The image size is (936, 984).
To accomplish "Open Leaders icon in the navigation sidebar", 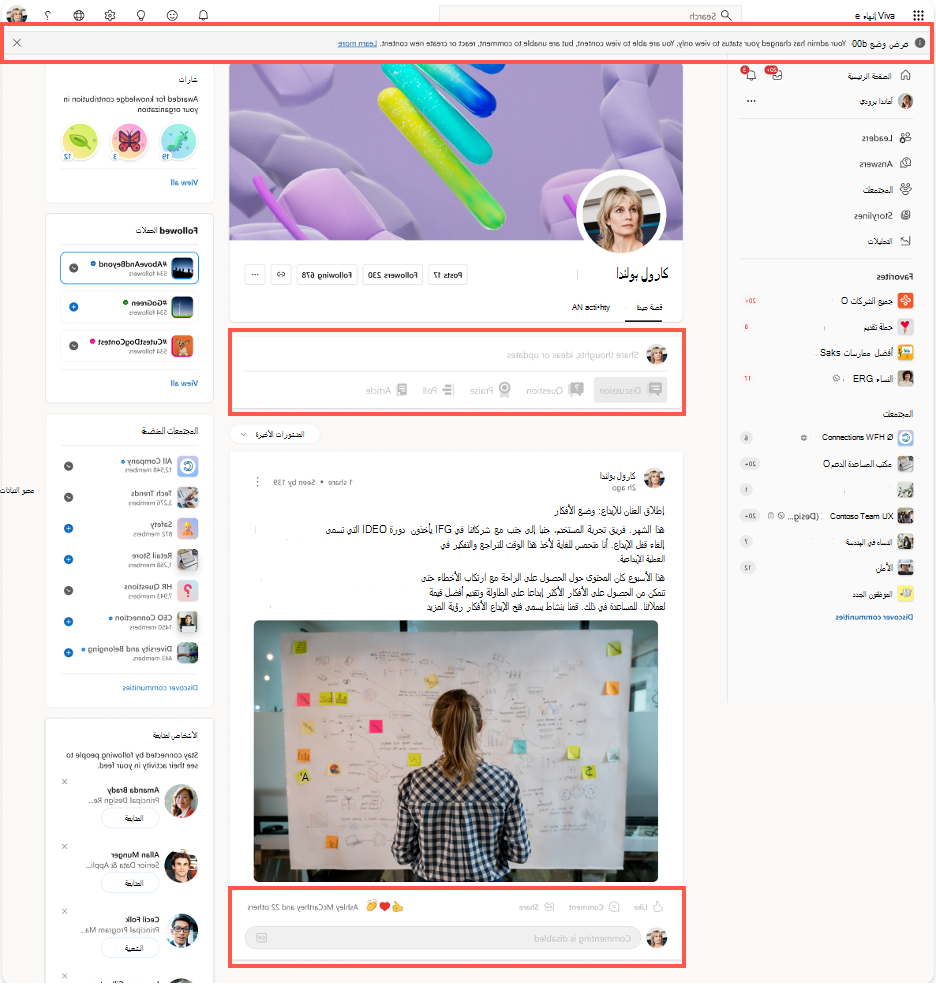I will click(x=905, y=137).
